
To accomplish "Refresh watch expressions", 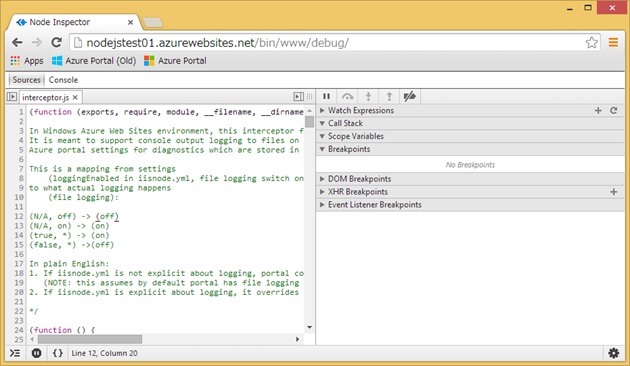I will tap(614, 110).
